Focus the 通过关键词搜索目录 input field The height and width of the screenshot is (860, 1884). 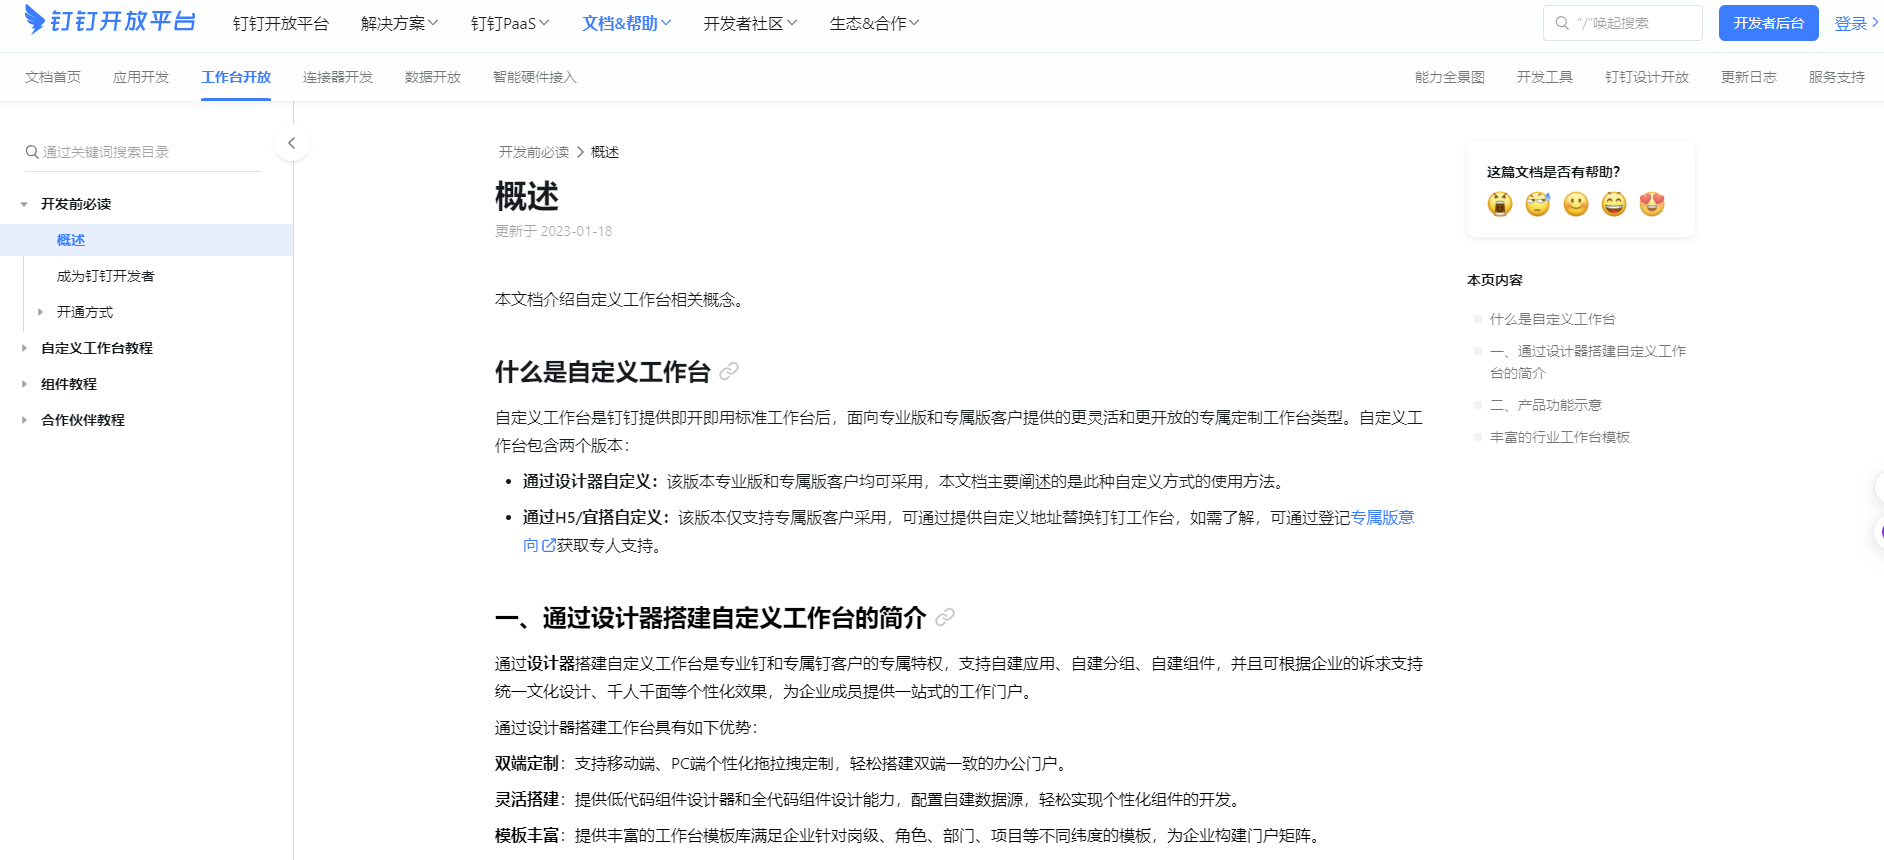[143, 152]
